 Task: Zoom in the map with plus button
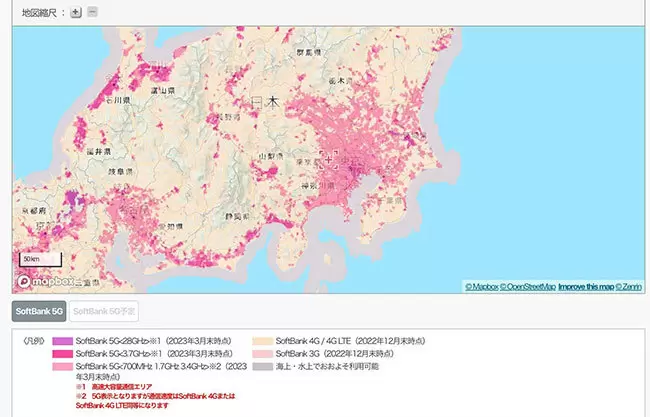pyautogui.click(x=75, y=12)
